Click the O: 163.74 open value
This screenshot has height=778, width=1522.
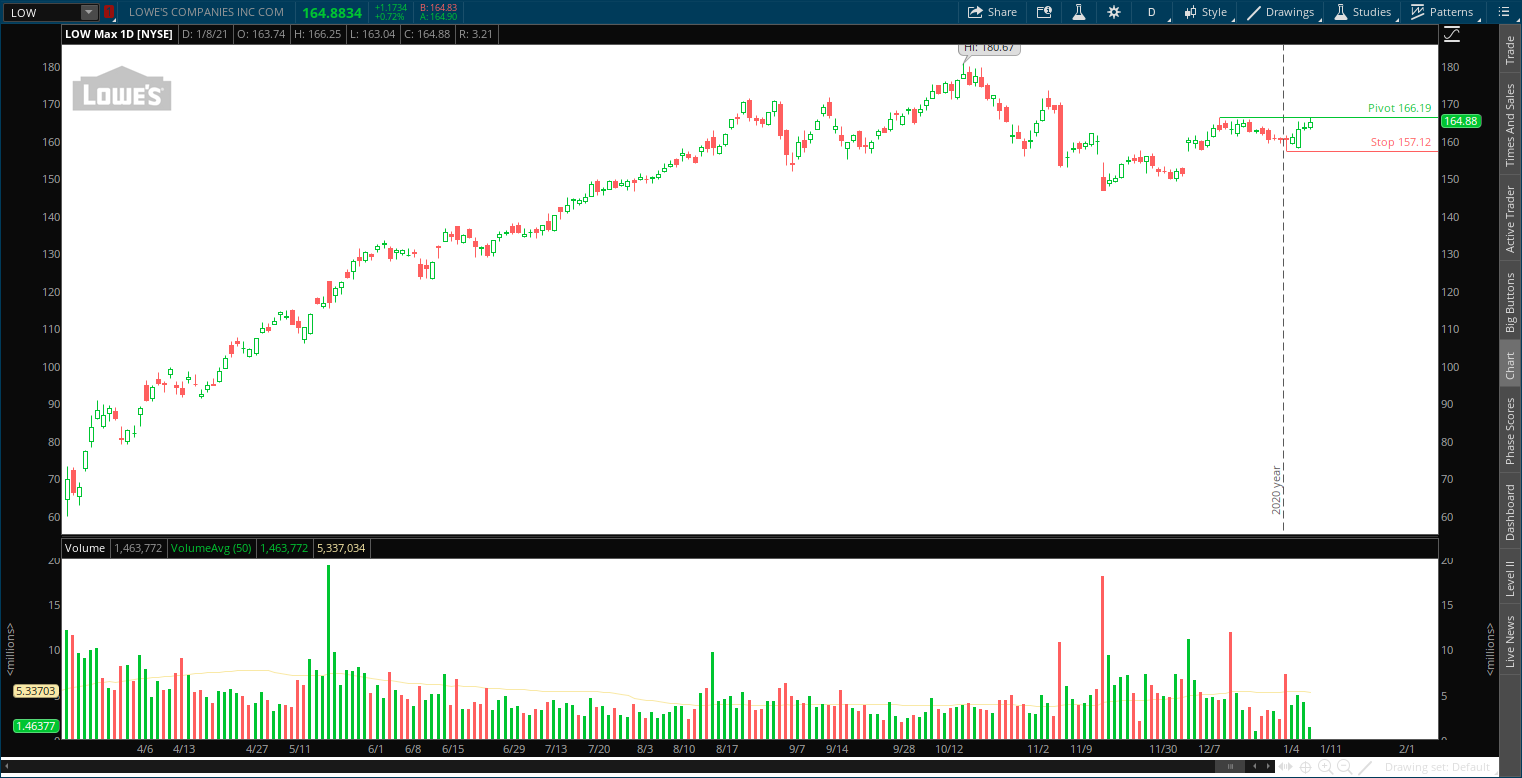click(x=263, y=34)
